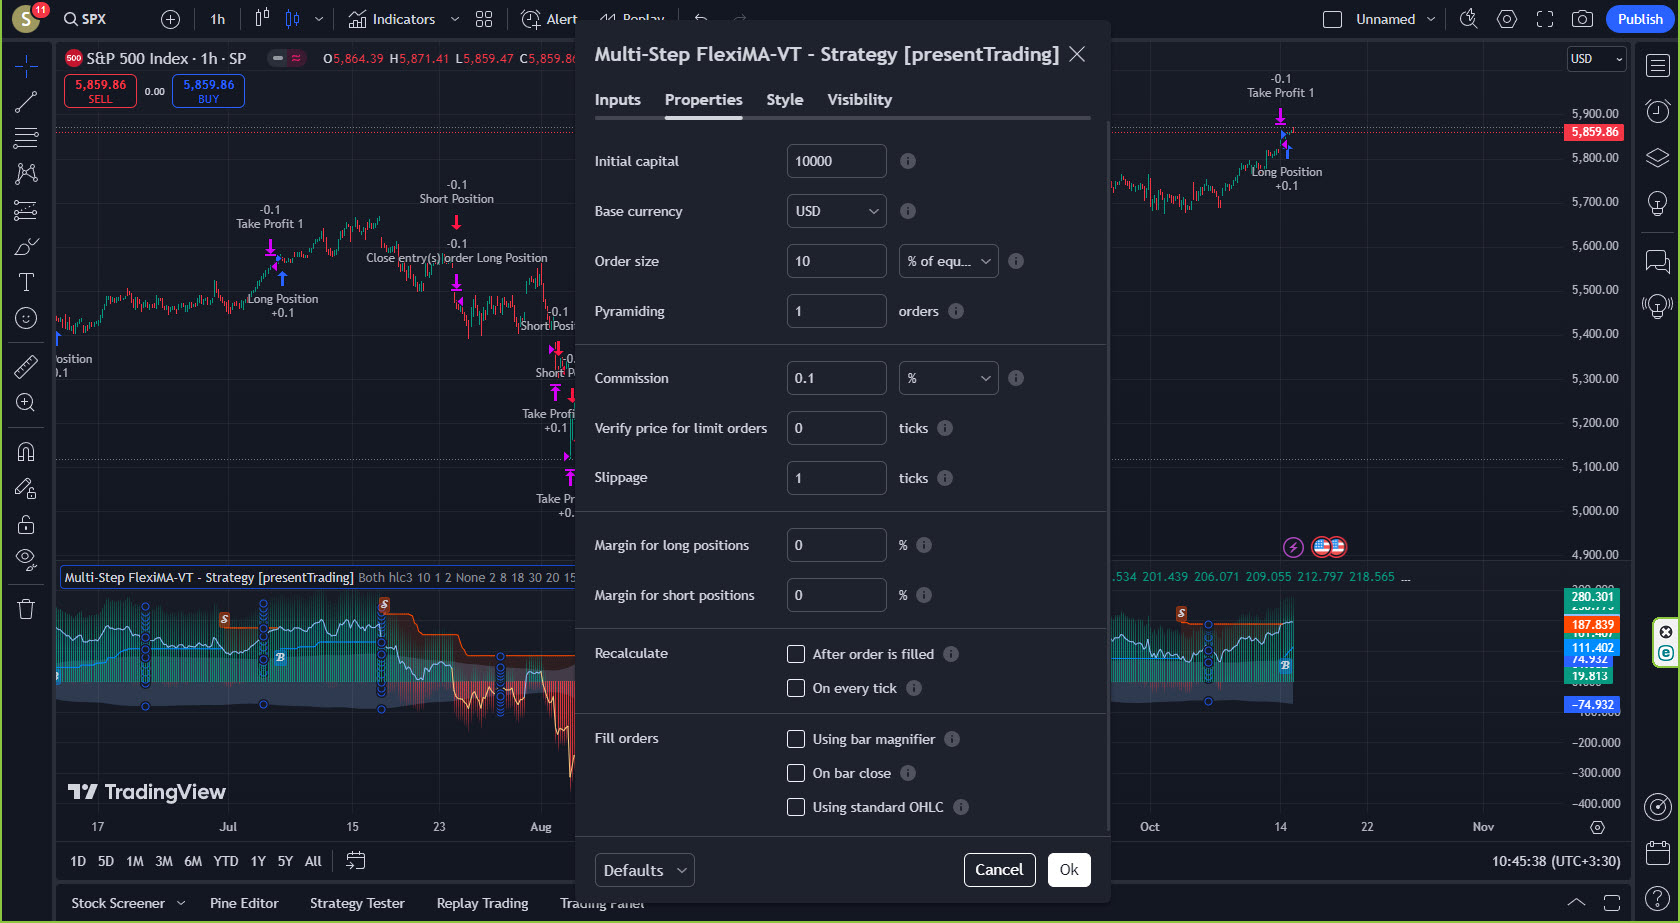This screenshot has height=923, width=1680.
Task: Select the Text annotation tool
Action: [26, 282]
